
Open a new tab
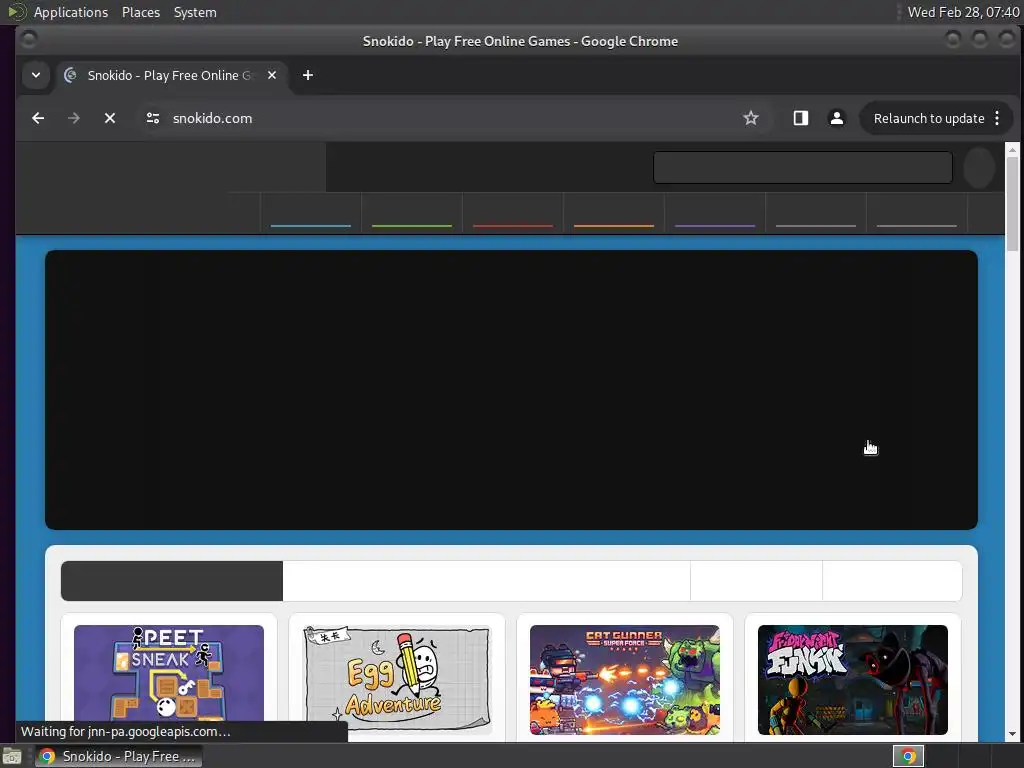click(x=308, y=75)
